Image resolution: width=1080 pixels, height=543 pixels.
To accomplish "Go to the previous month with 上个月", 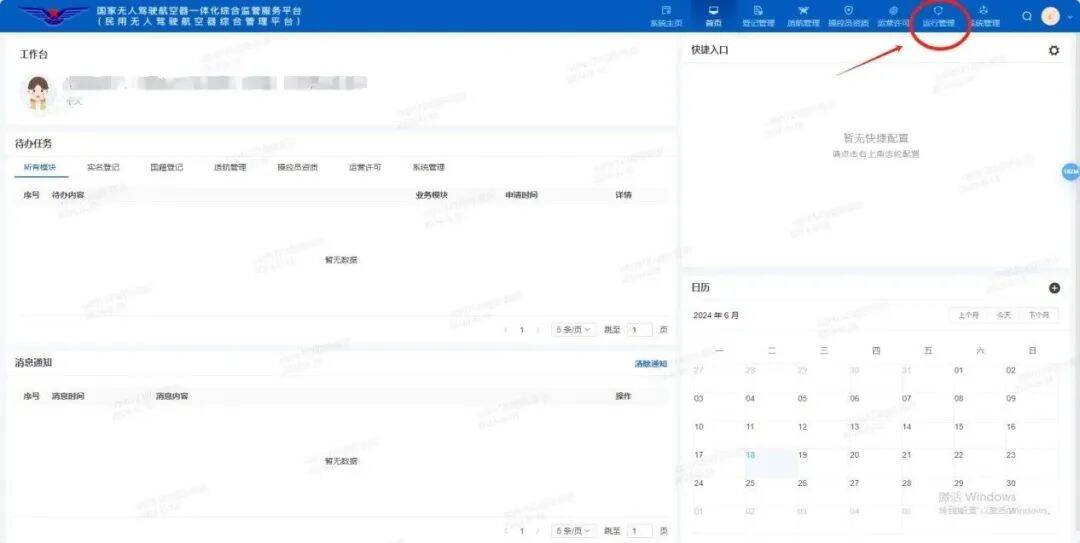I will [968, 315].
